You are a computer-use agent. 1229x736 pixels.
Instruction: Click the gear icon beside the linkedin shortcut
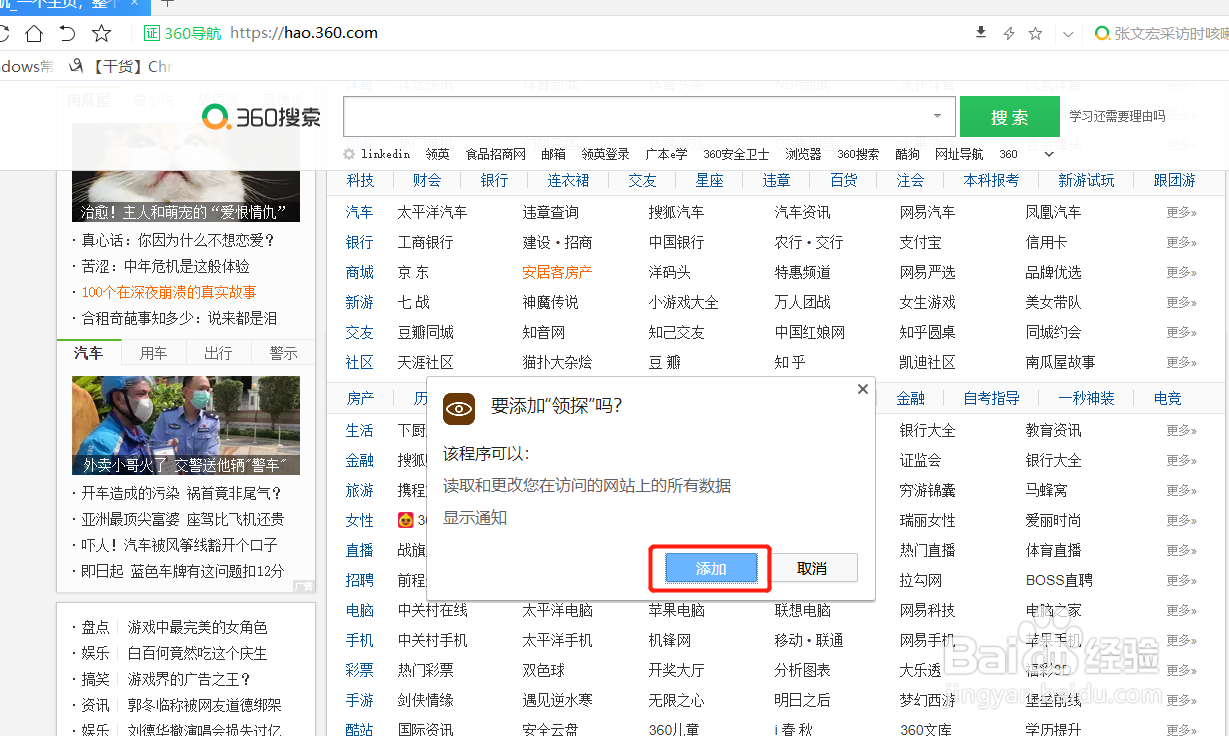349,154
